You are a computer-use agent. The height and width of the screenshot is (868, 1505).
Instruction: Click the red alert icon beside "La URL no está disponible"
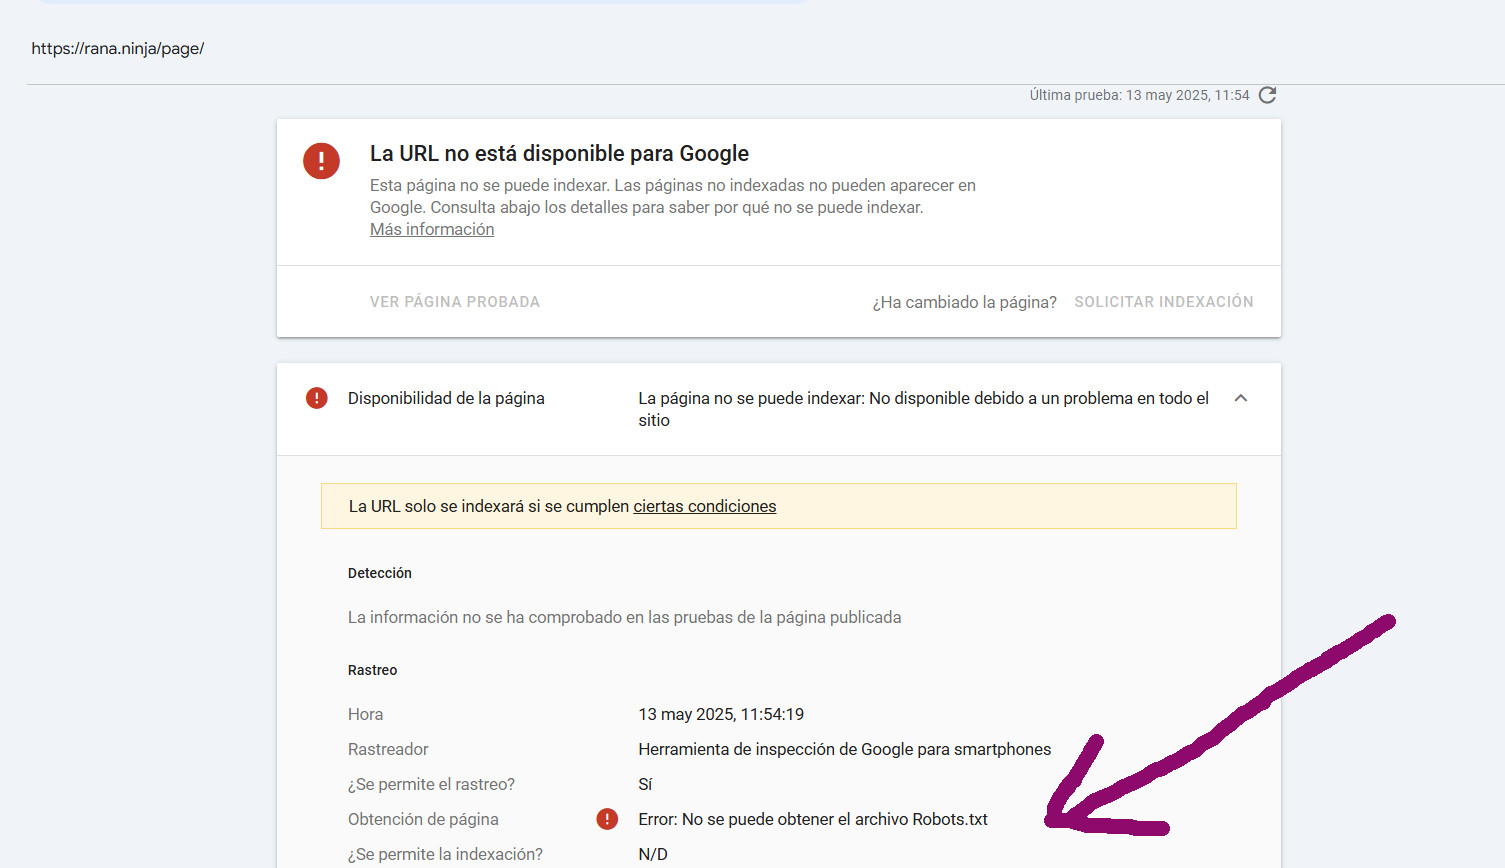click(x=321, y=161)
